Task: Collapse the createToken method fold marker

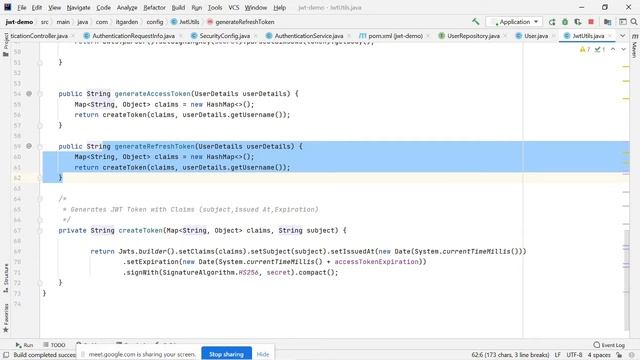Action: pos(40,231)
